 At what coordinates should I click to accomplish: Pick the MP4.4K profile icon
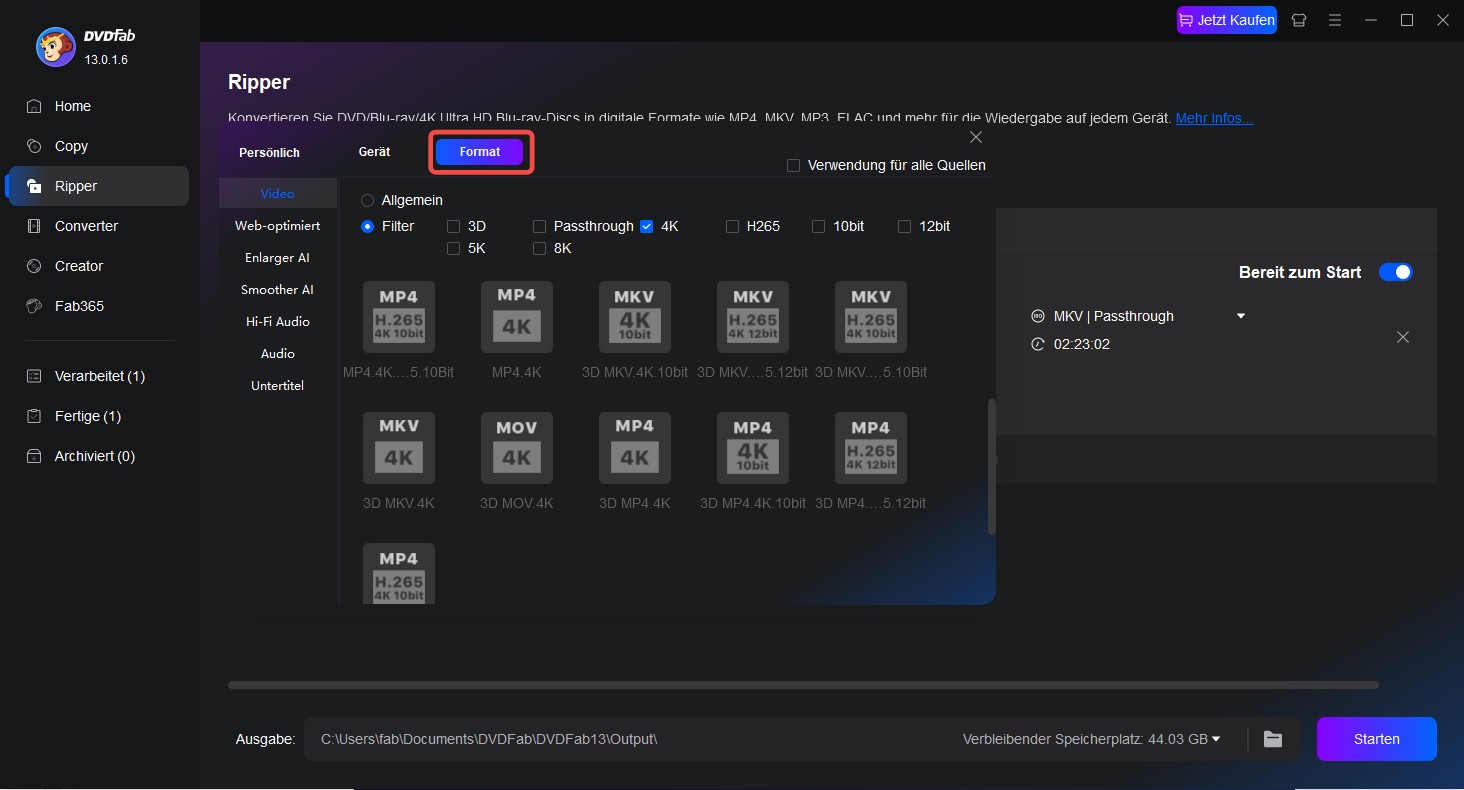(x=517, y=317)
